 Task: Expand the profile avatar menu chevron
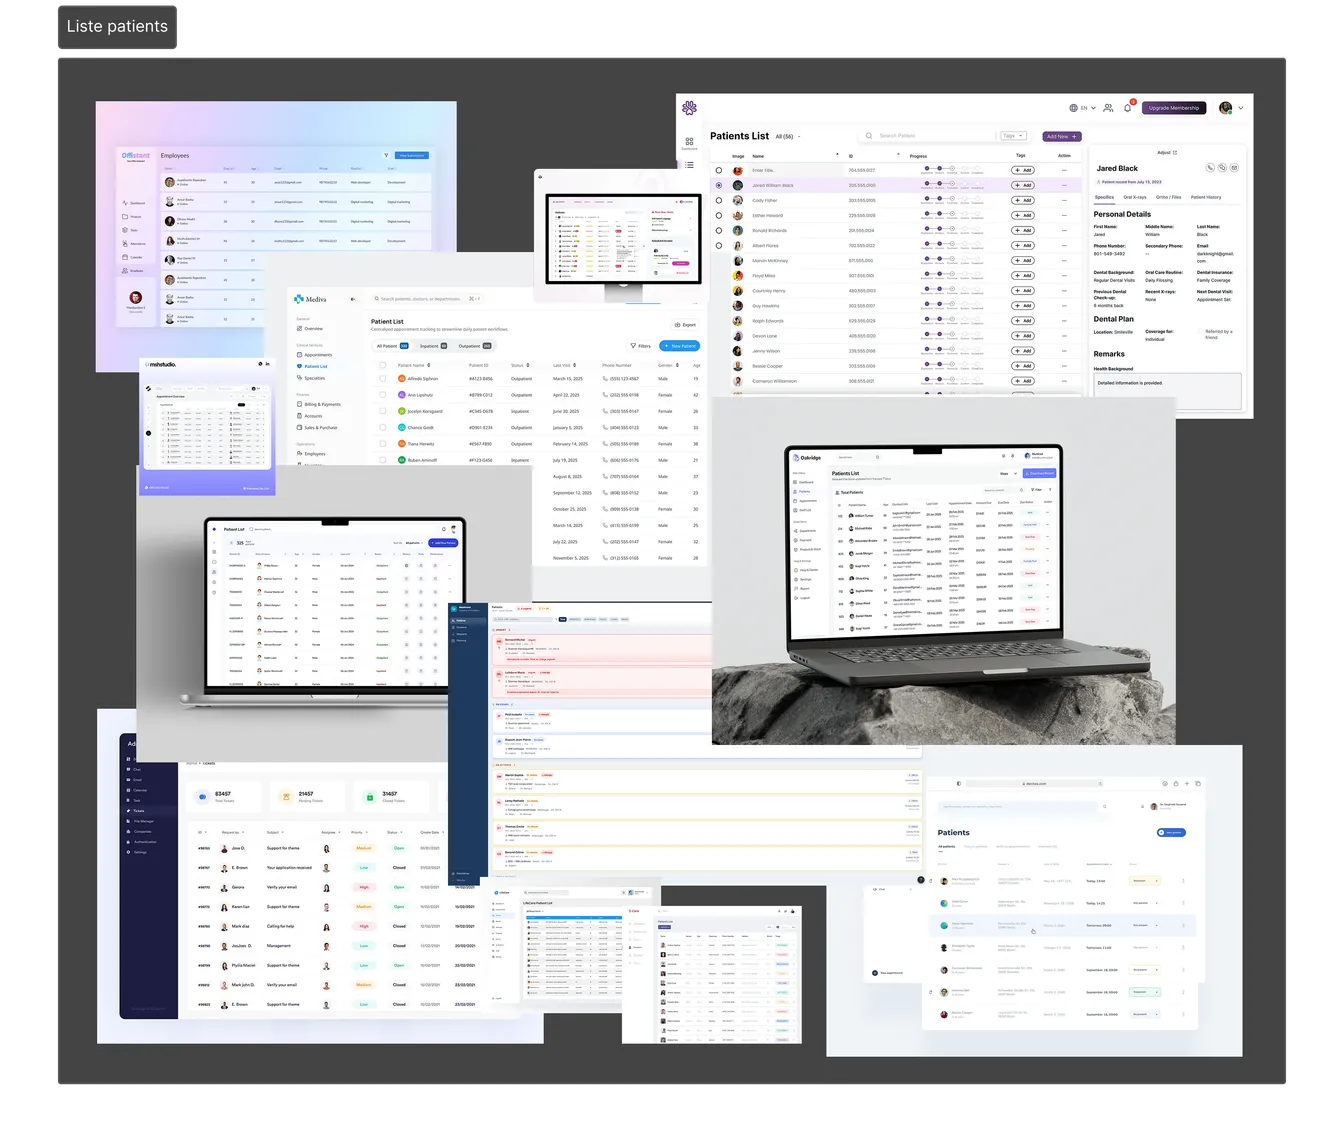pos(1241,108)
